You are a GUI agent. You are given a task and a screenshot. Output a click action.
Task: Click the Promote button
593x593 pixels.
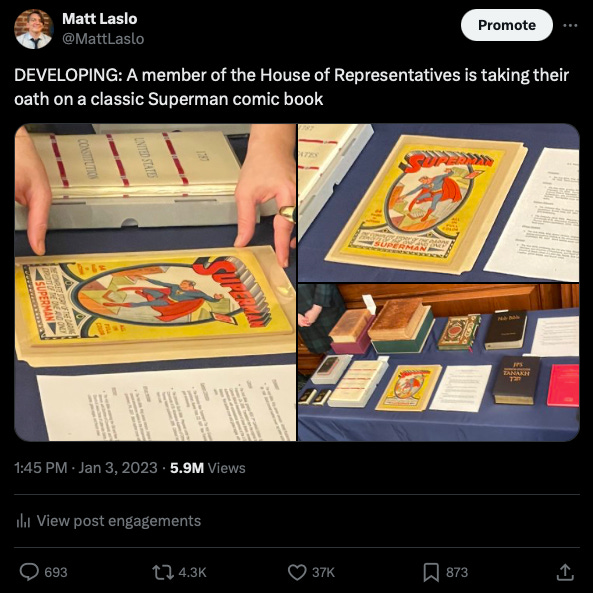[x=506, y=25]
